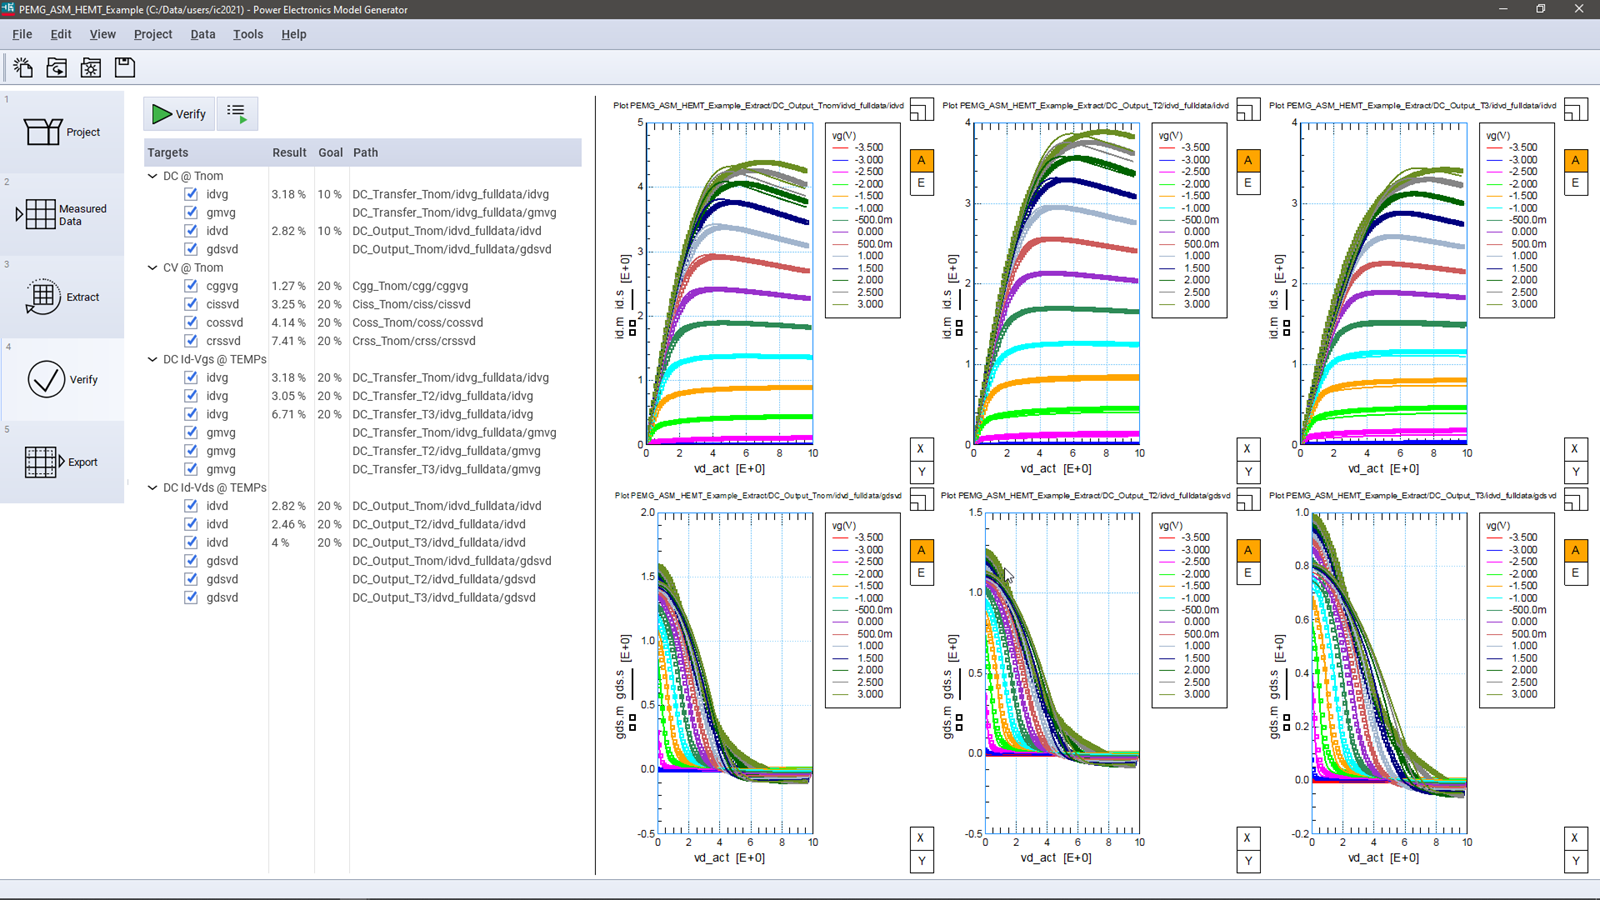This screenshot has height=900, width=1600.
Task: Select the Measured Data step in sidebar
Action: tap(62, 215)
